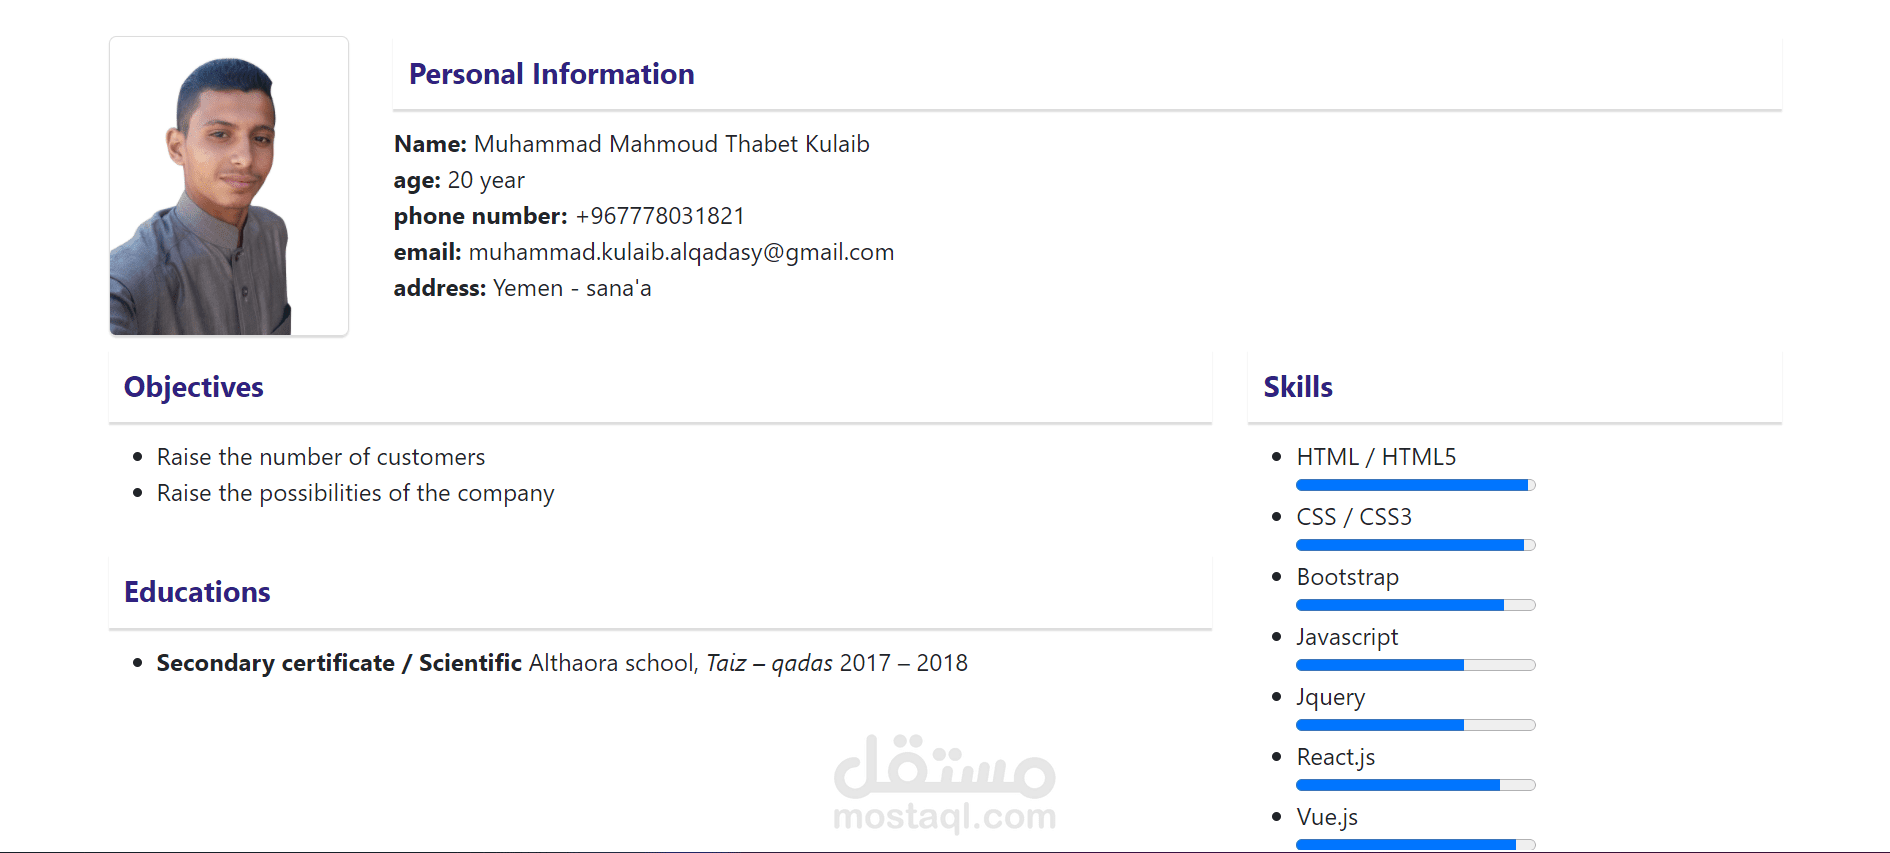Click the CSS / CSS3 progress bar
The height and width of the screenshot is (853, 1890).
(x=1415, y=545)
